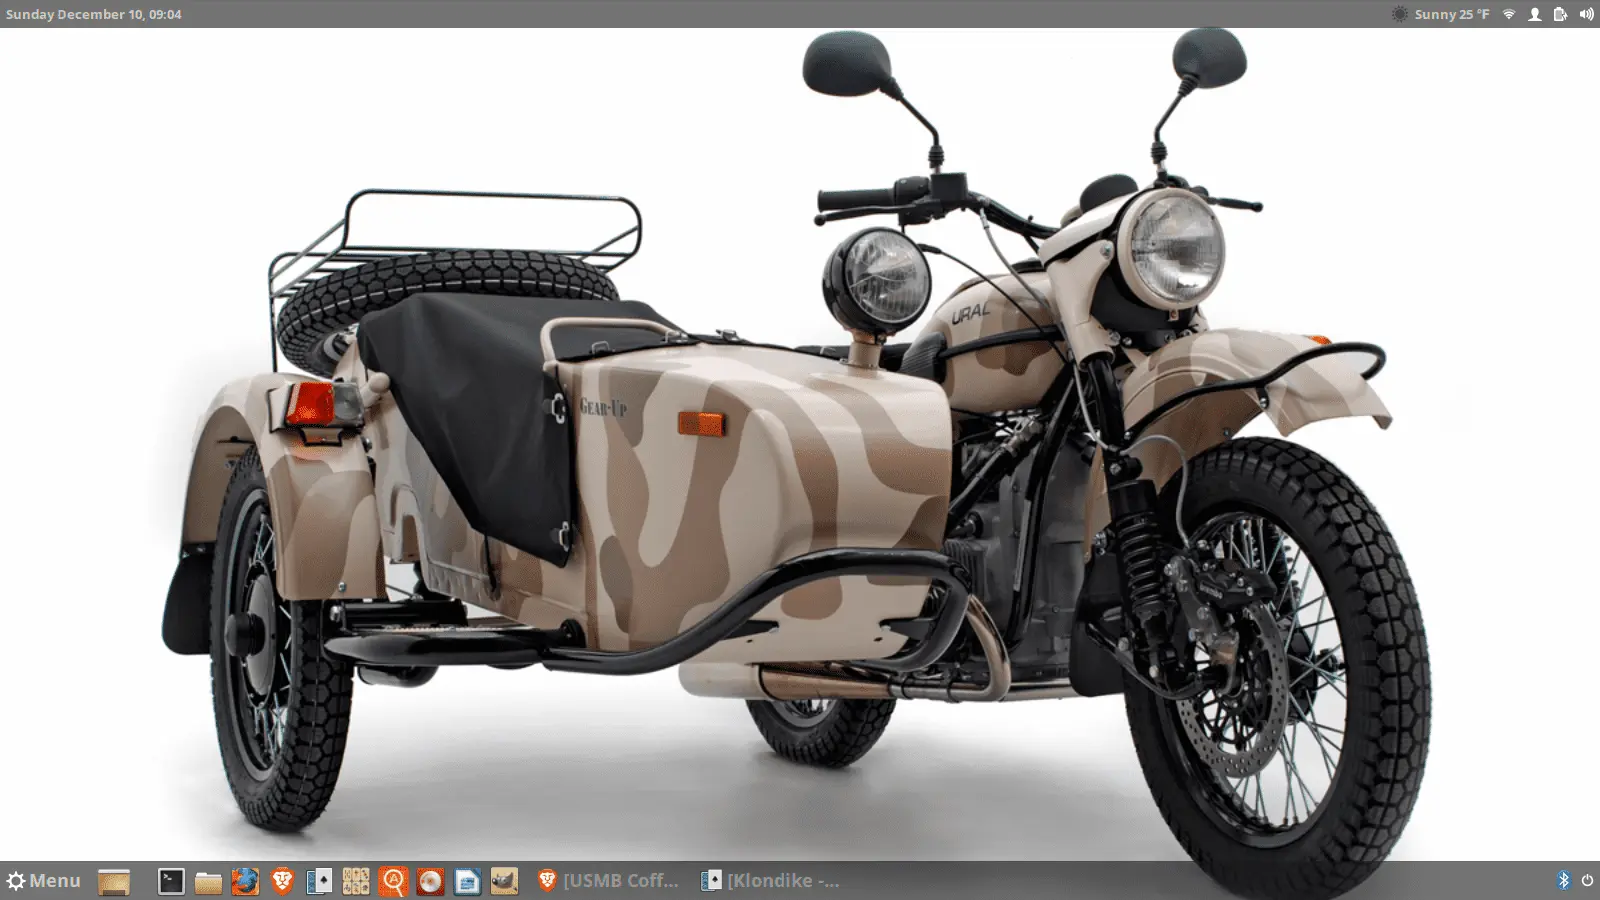Launch Brave browser from the launcher
Viewport: 1600px width, 900px height.
pos(283,881)
